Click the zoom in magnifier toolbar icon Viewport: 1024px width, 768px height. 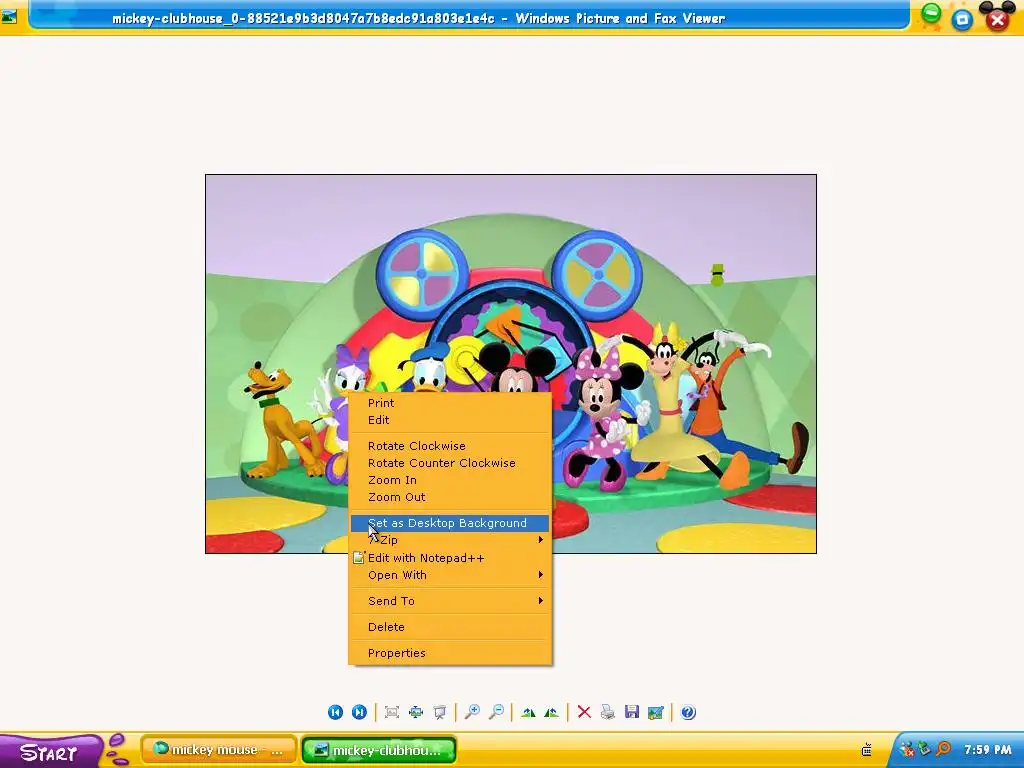coord(472,712)
